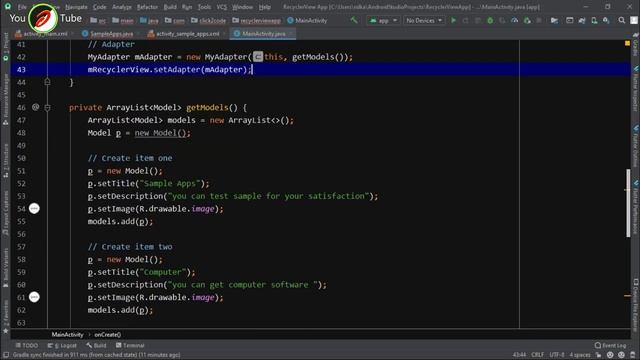This screenshot has width=640, height=360.
Task: Open the Event Log panel
Action: tap(610, 345)
